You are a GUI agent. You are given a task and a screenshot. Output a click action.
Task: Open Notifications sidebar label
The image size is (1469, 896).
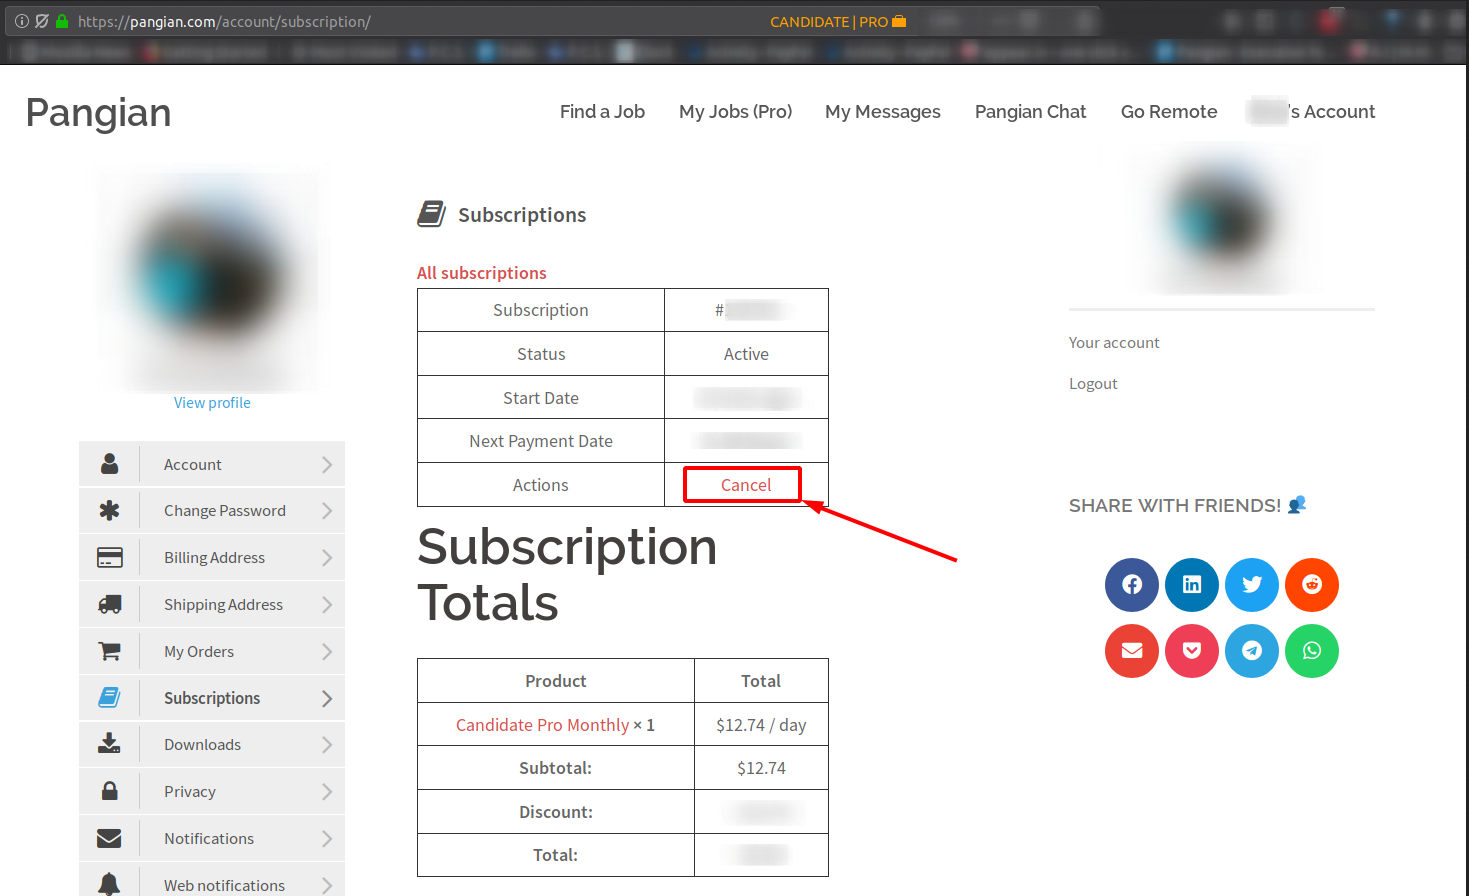[x=209, y=839]
